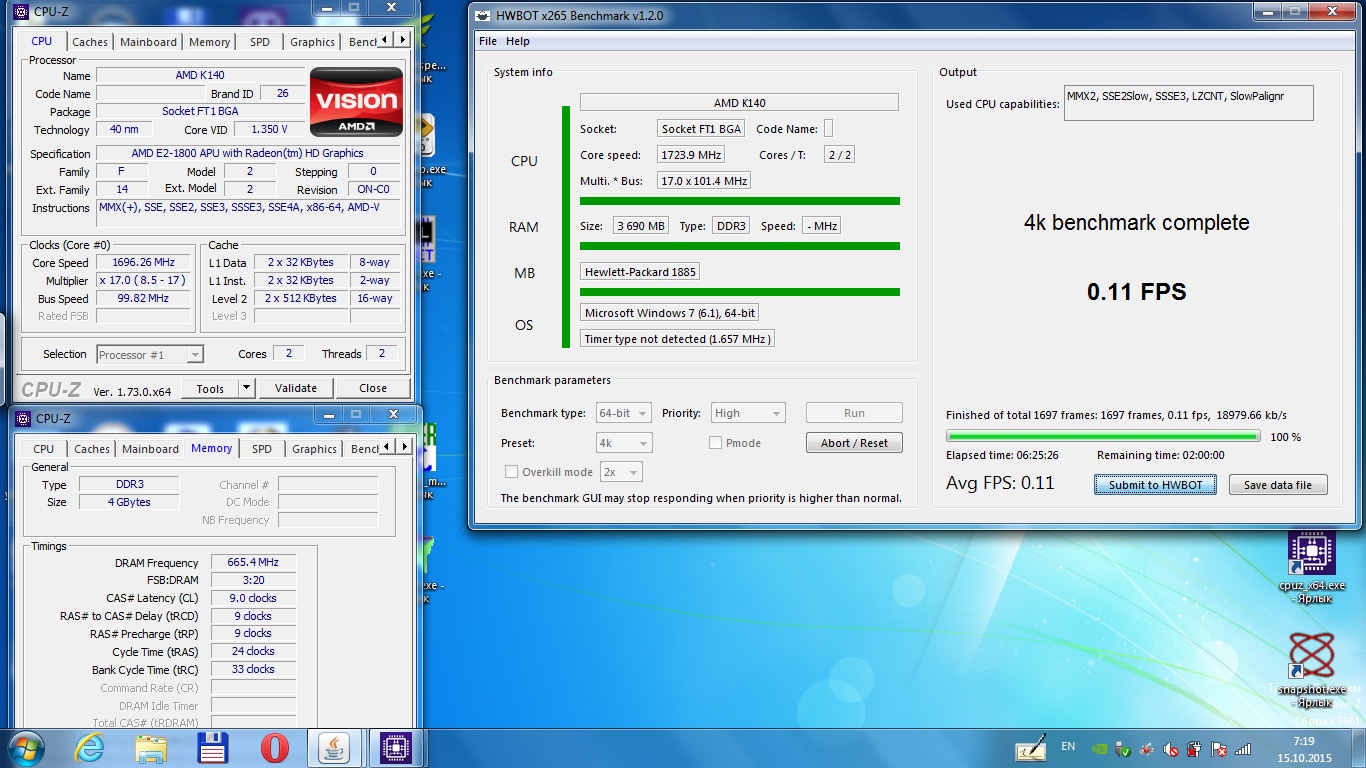Screen dimensions: 1366x768
Task: Toggle the Overkill mode checkbox
Action: [511, 472]
